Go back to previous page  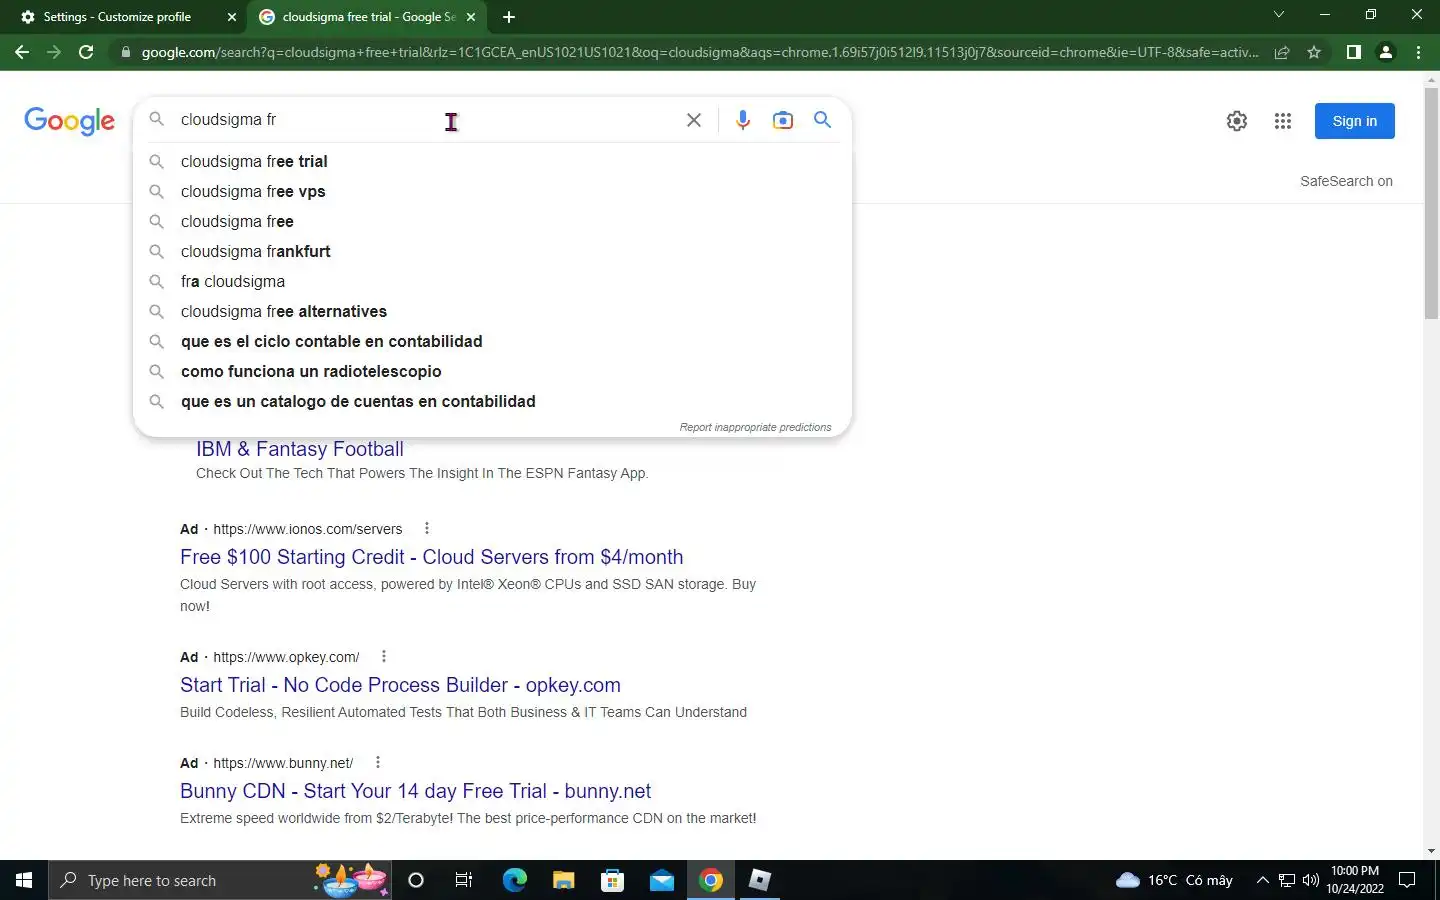[22, 52]
